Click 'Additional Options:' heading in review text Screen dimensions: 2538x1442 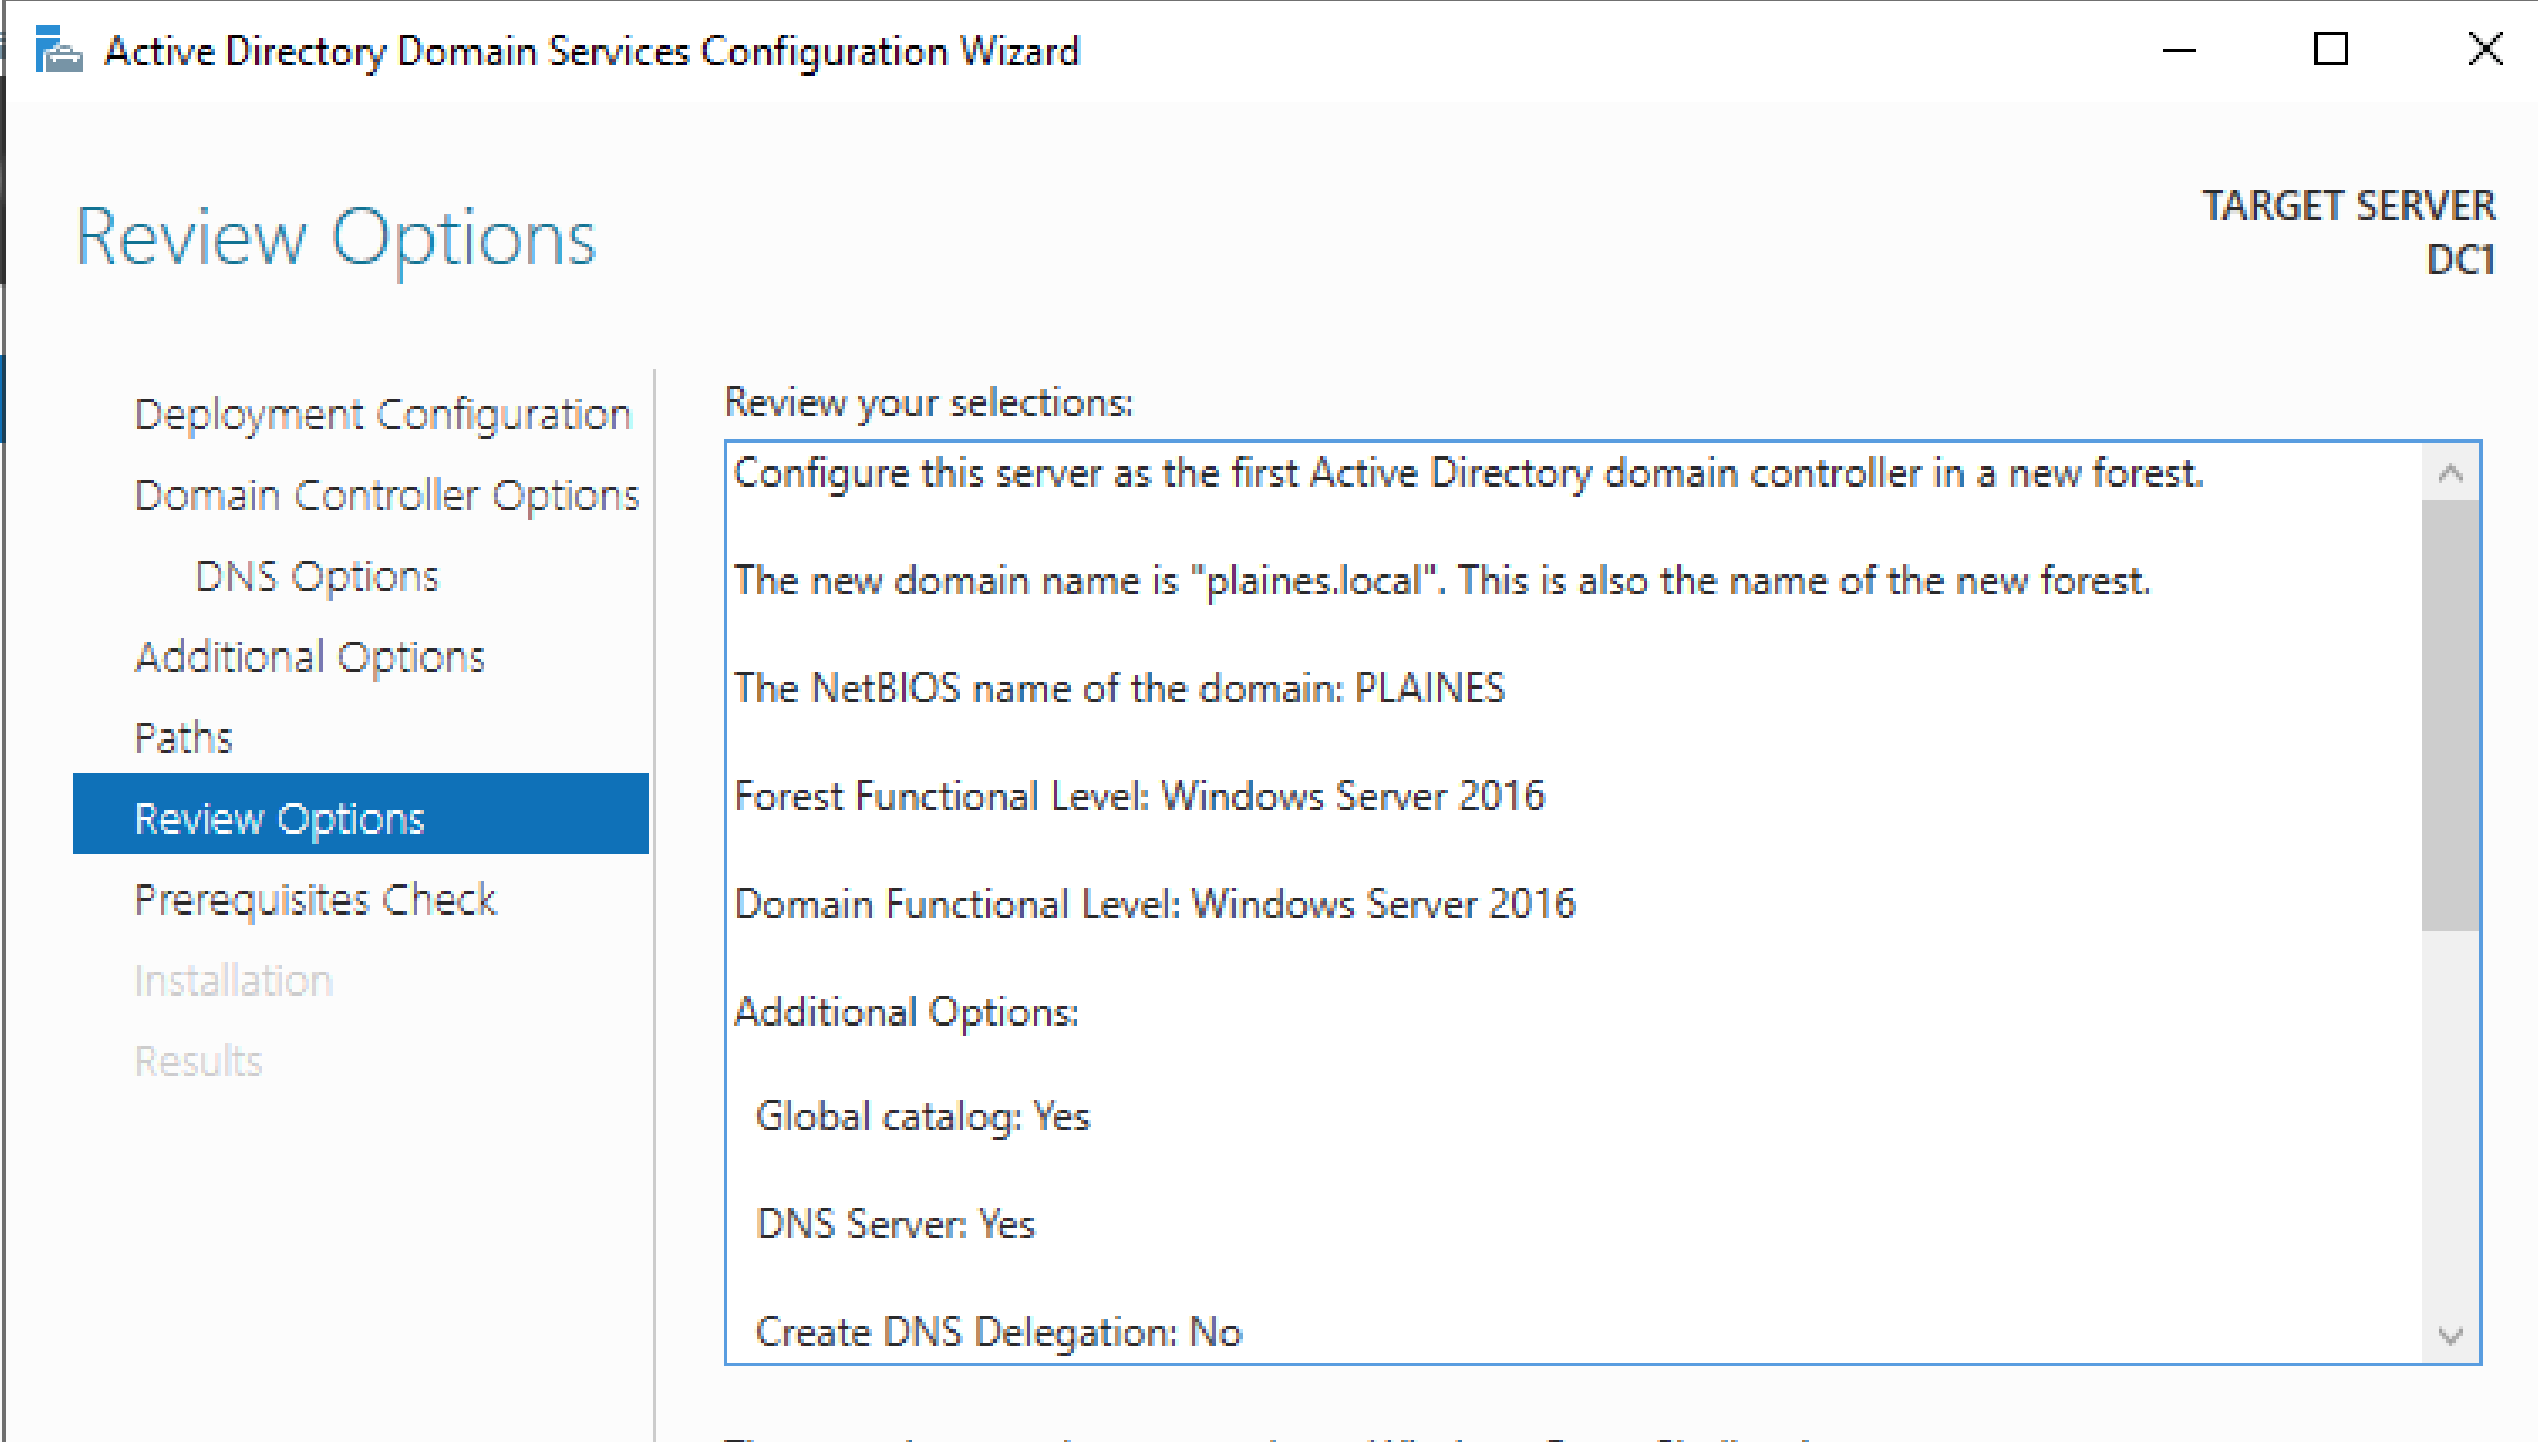coord(906,1012)
